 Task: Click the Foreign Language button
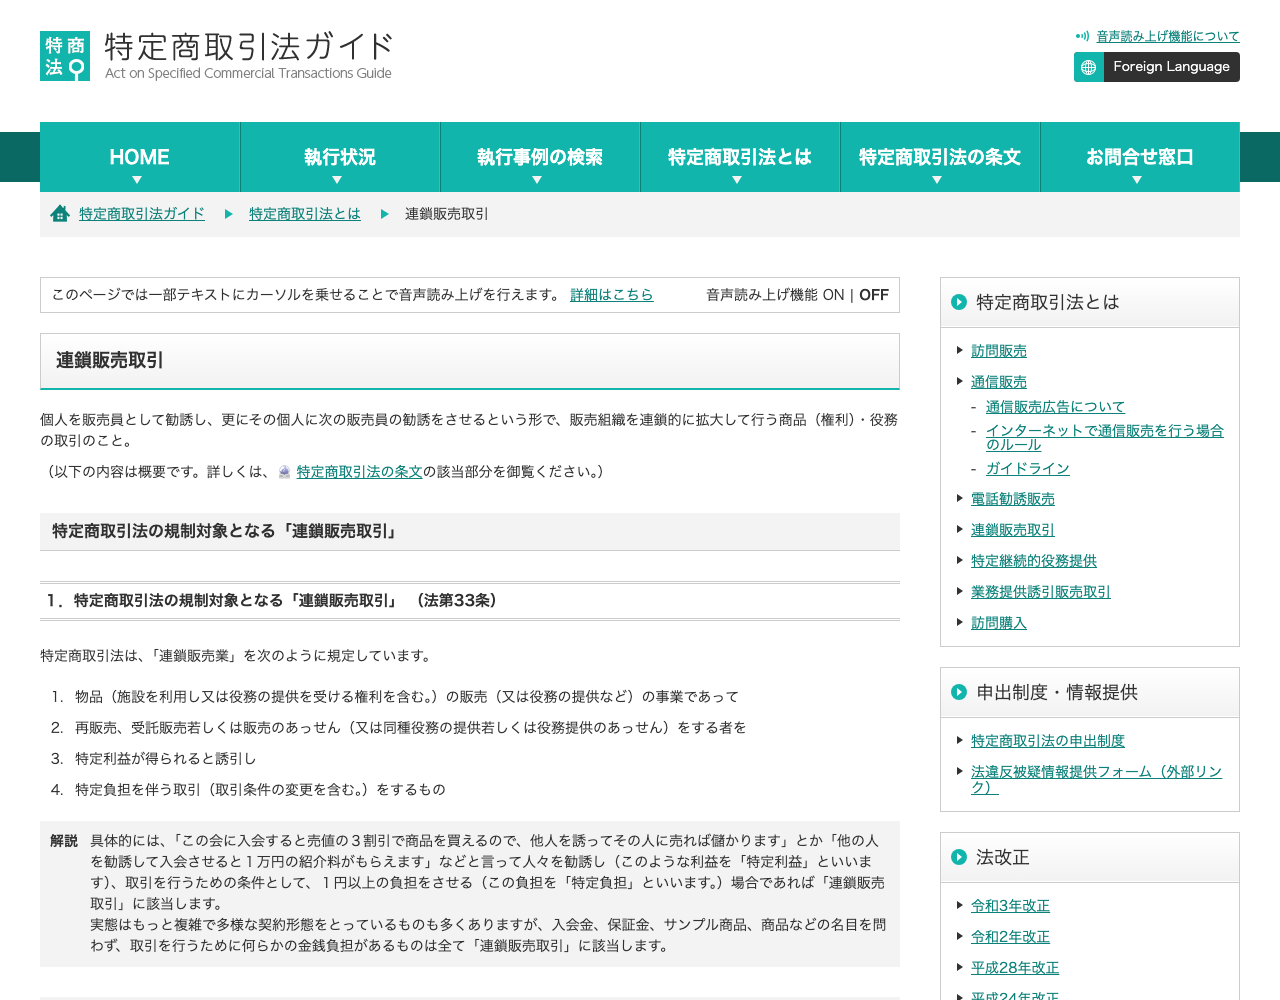point(1157,67)
